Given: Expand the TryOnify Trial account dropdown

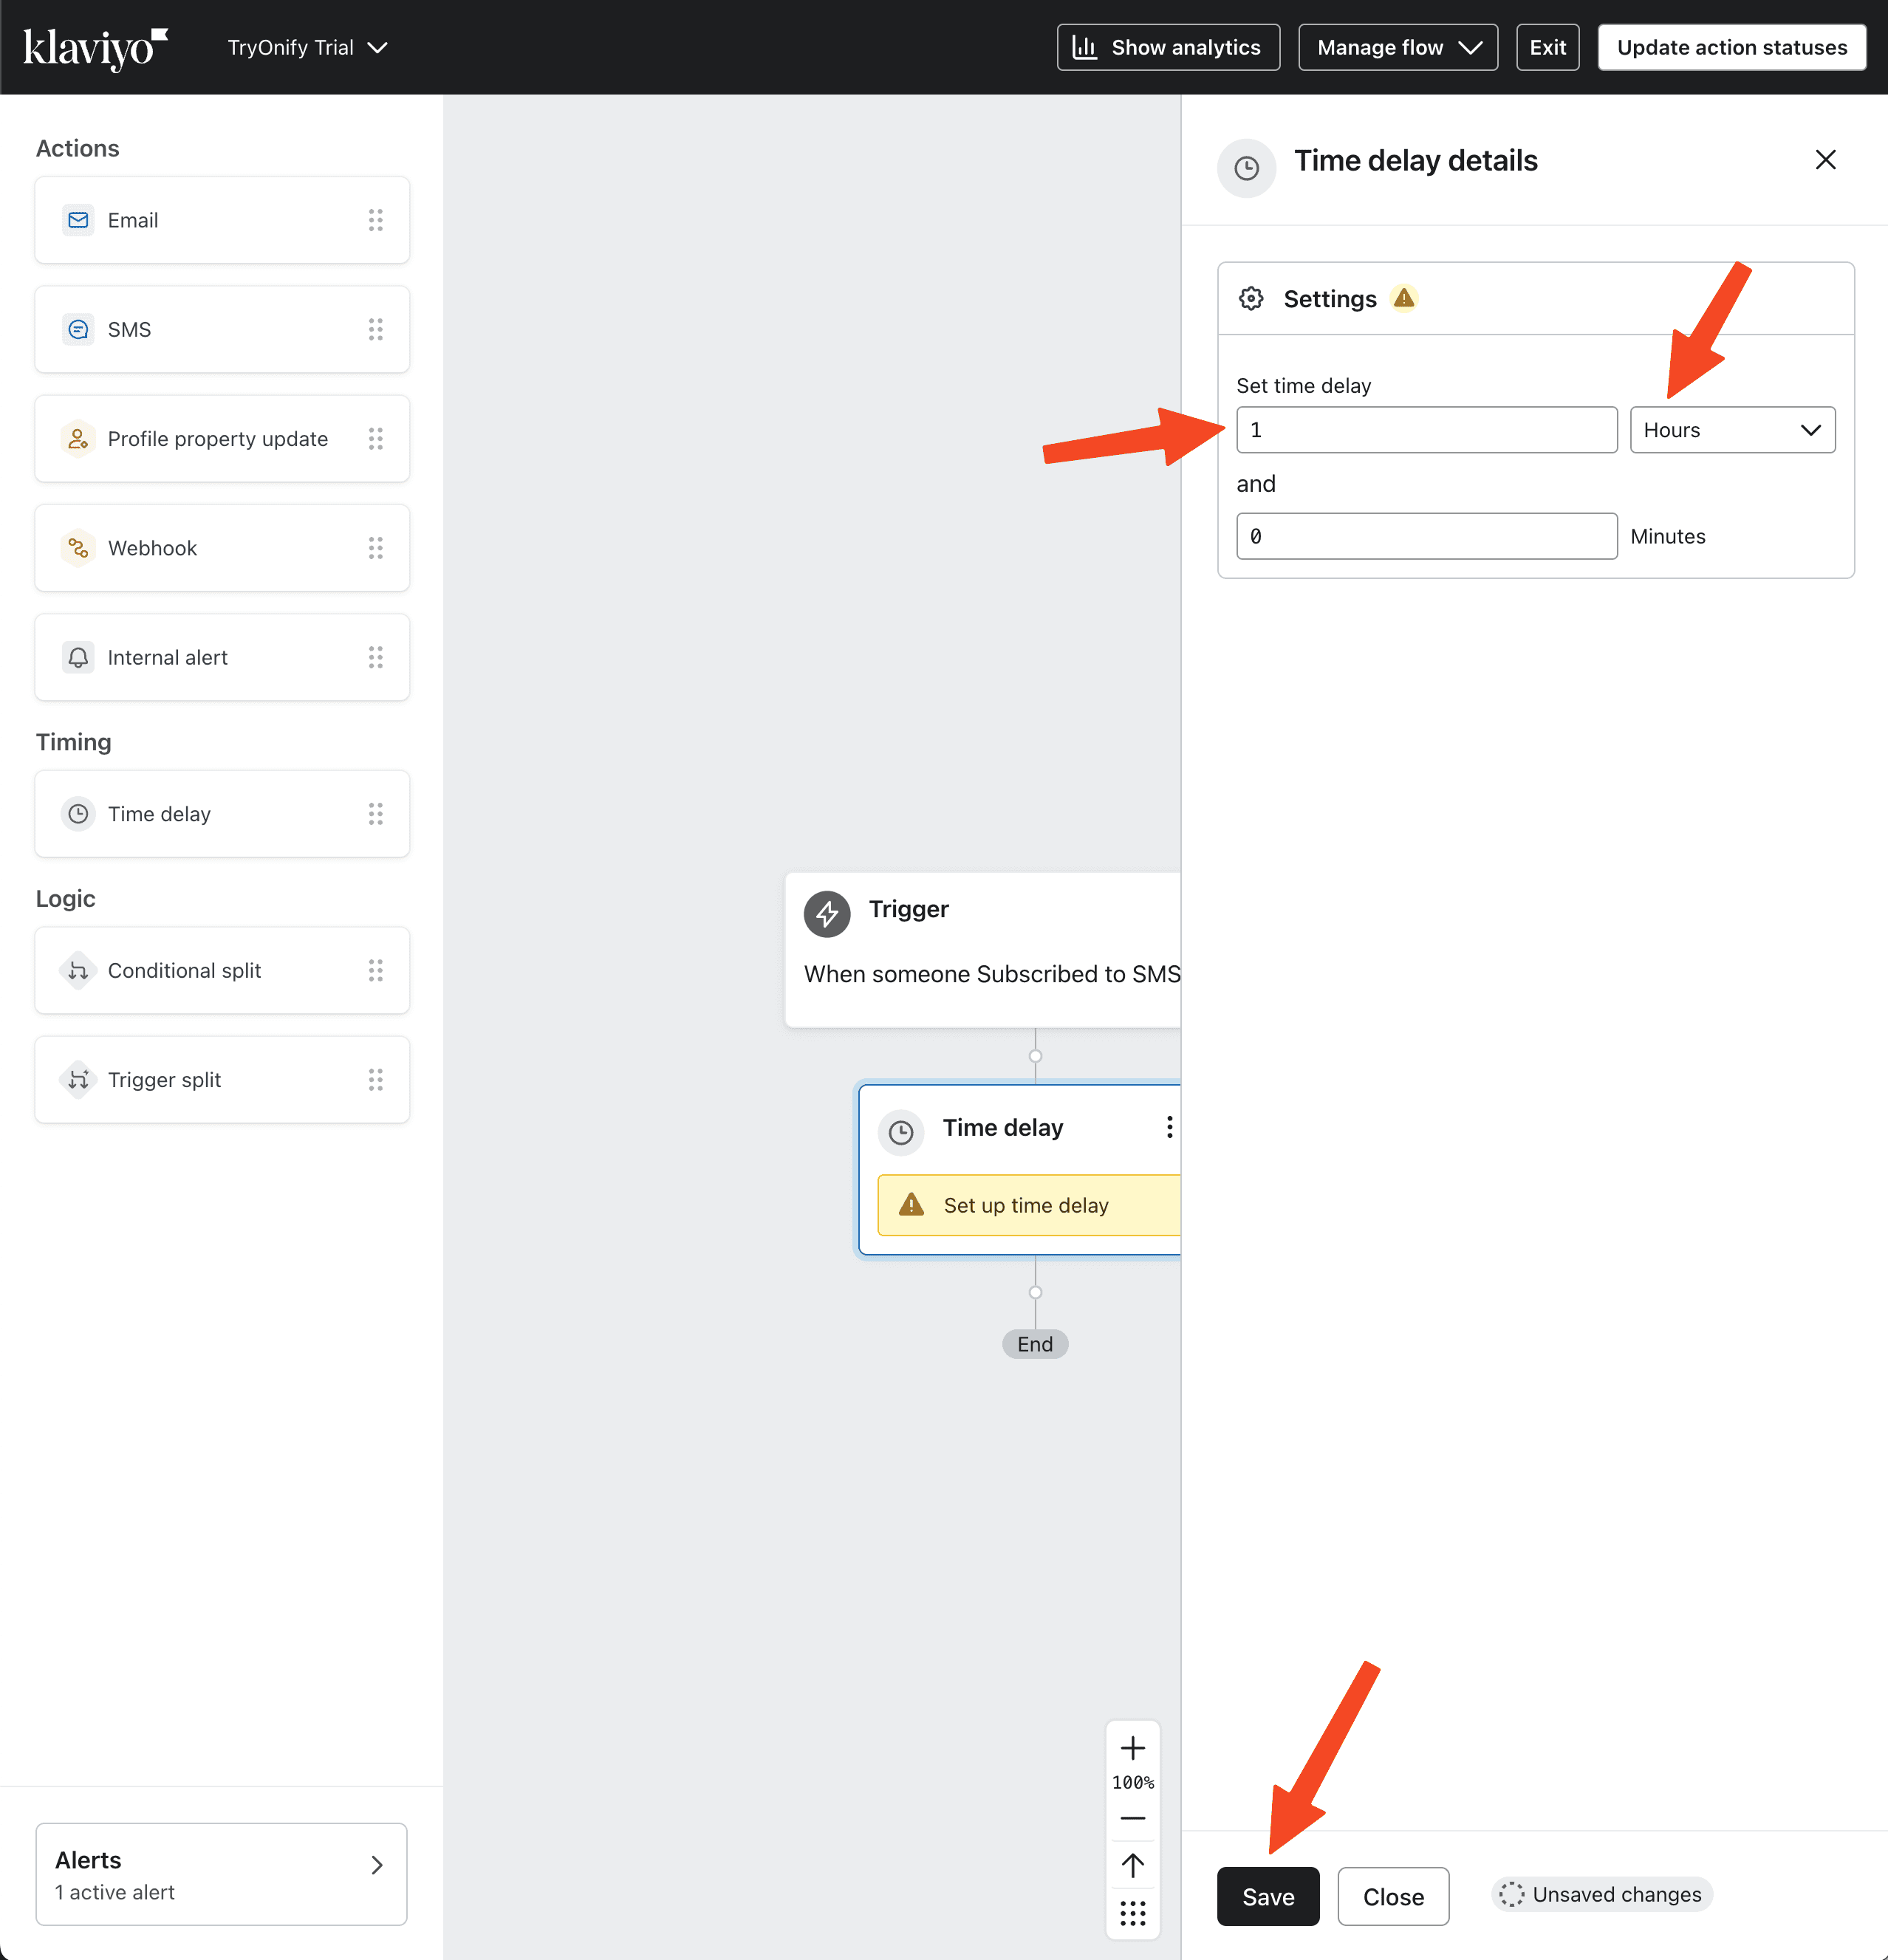Looking at the screenshot, I should pos(307,48).
